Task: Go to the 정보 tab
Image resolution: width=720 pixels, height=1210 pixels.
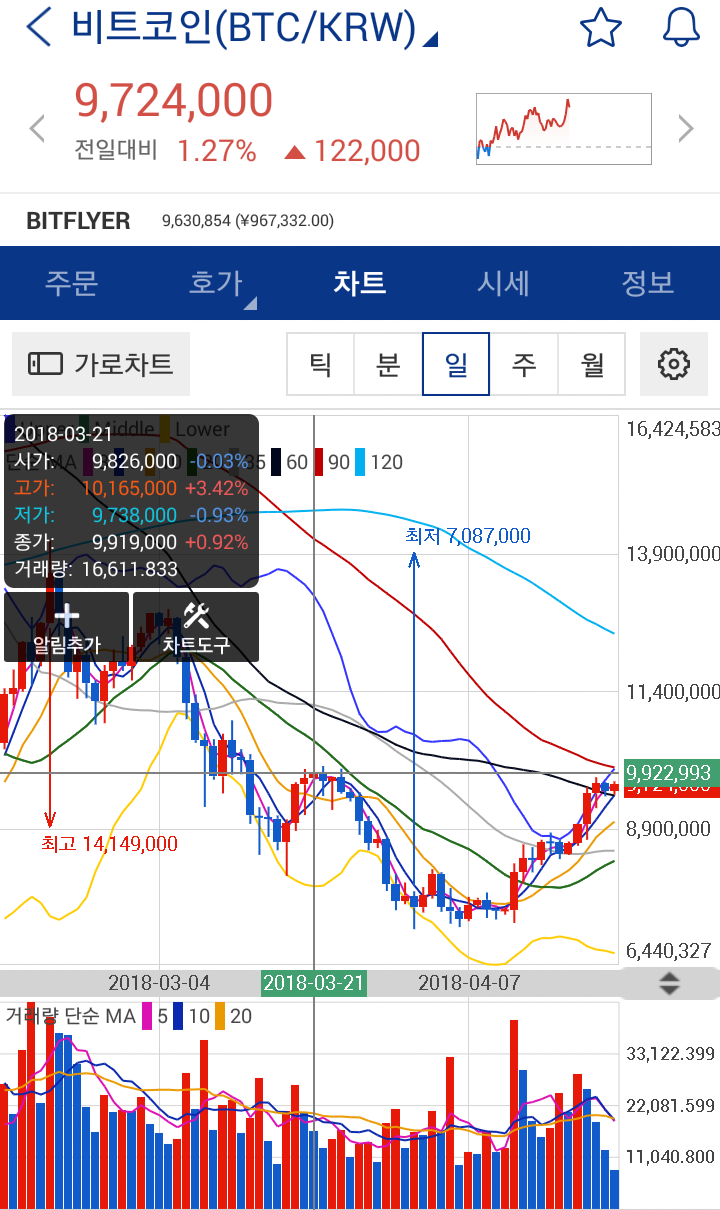Action: coord(648,283)
